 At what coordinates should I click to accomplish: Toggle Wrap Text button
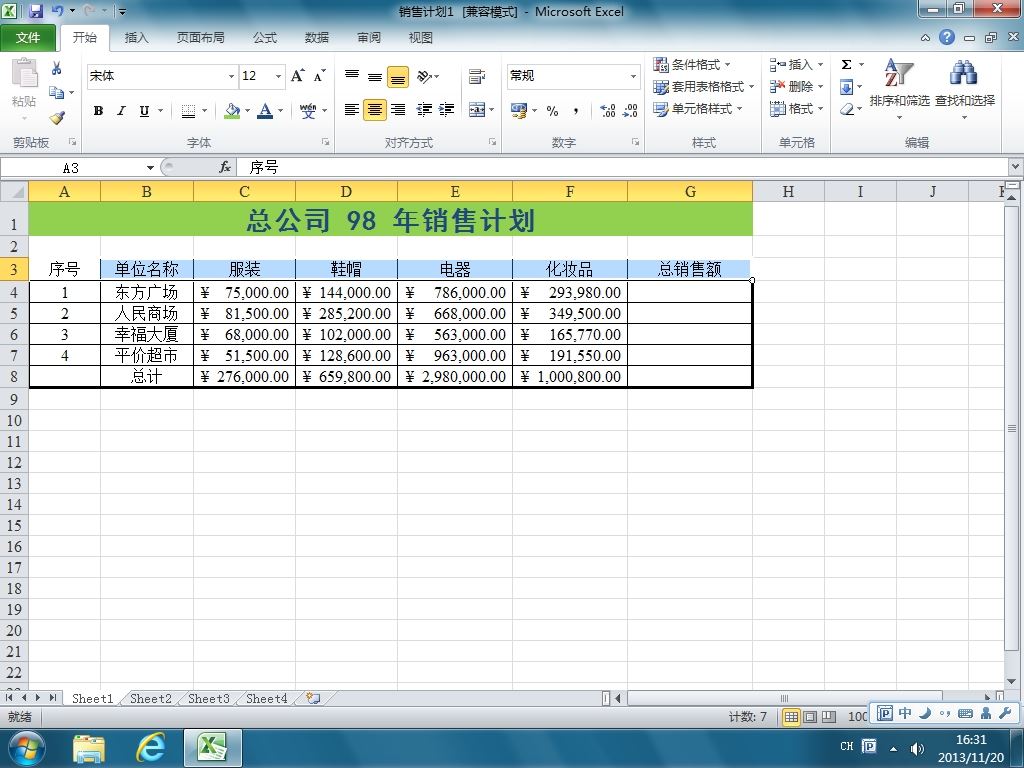(477, 76)
